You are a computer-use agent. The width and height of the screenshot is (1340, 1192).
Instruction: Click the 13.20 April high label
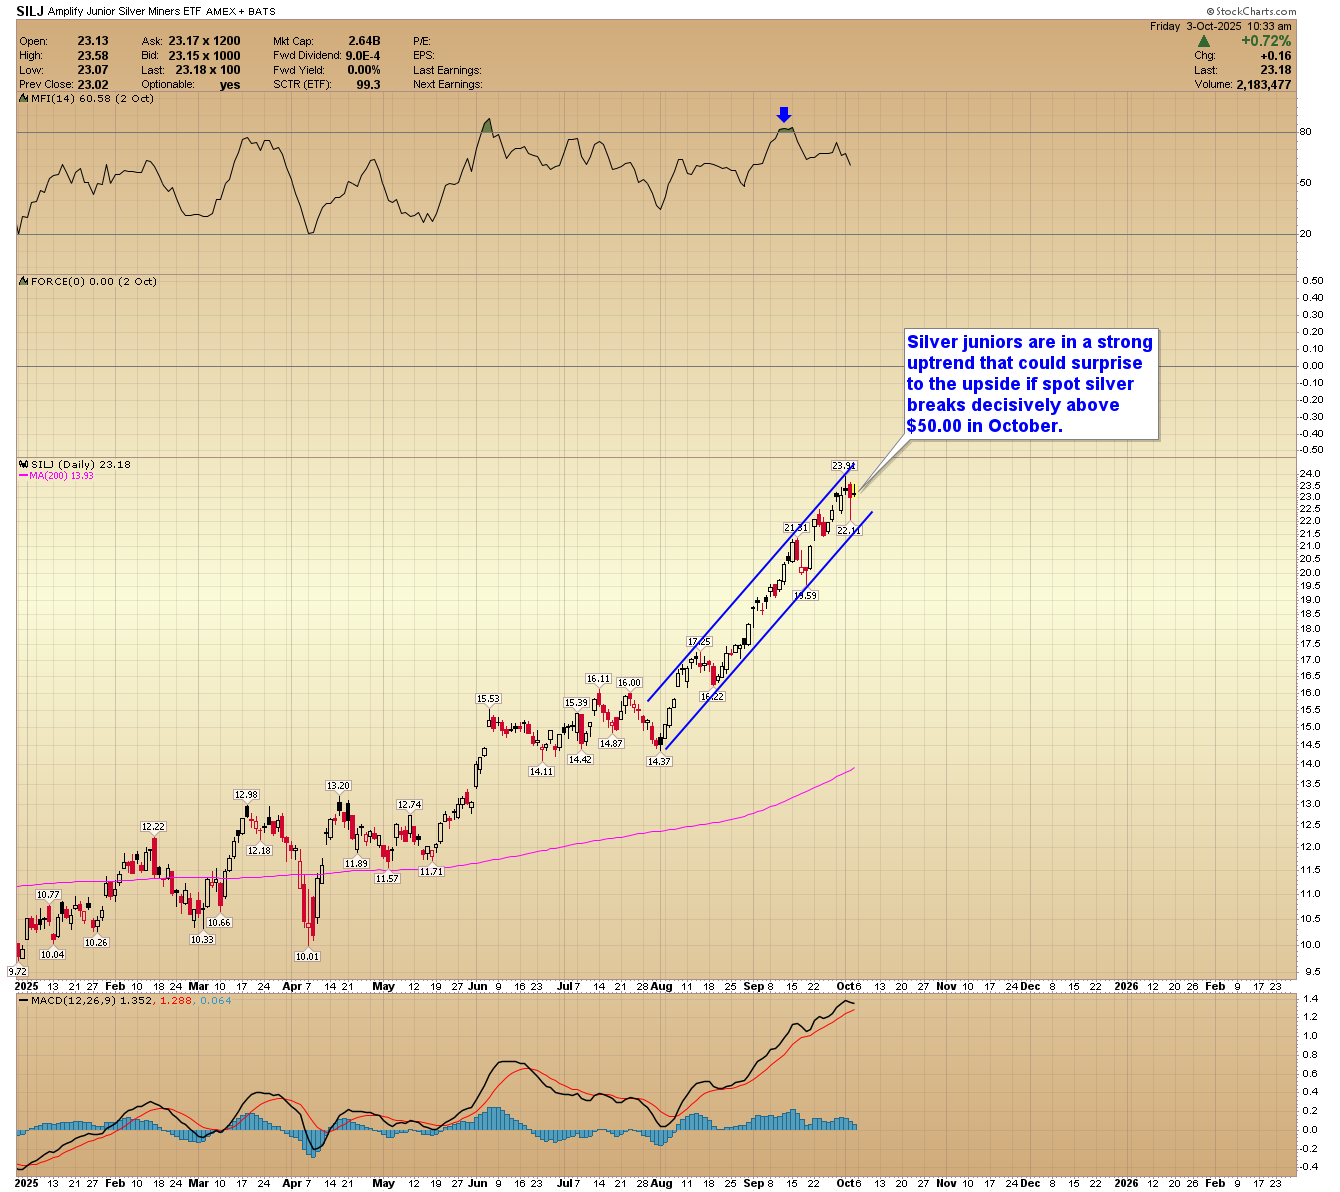pyautogui.click(x=338, y=786)
